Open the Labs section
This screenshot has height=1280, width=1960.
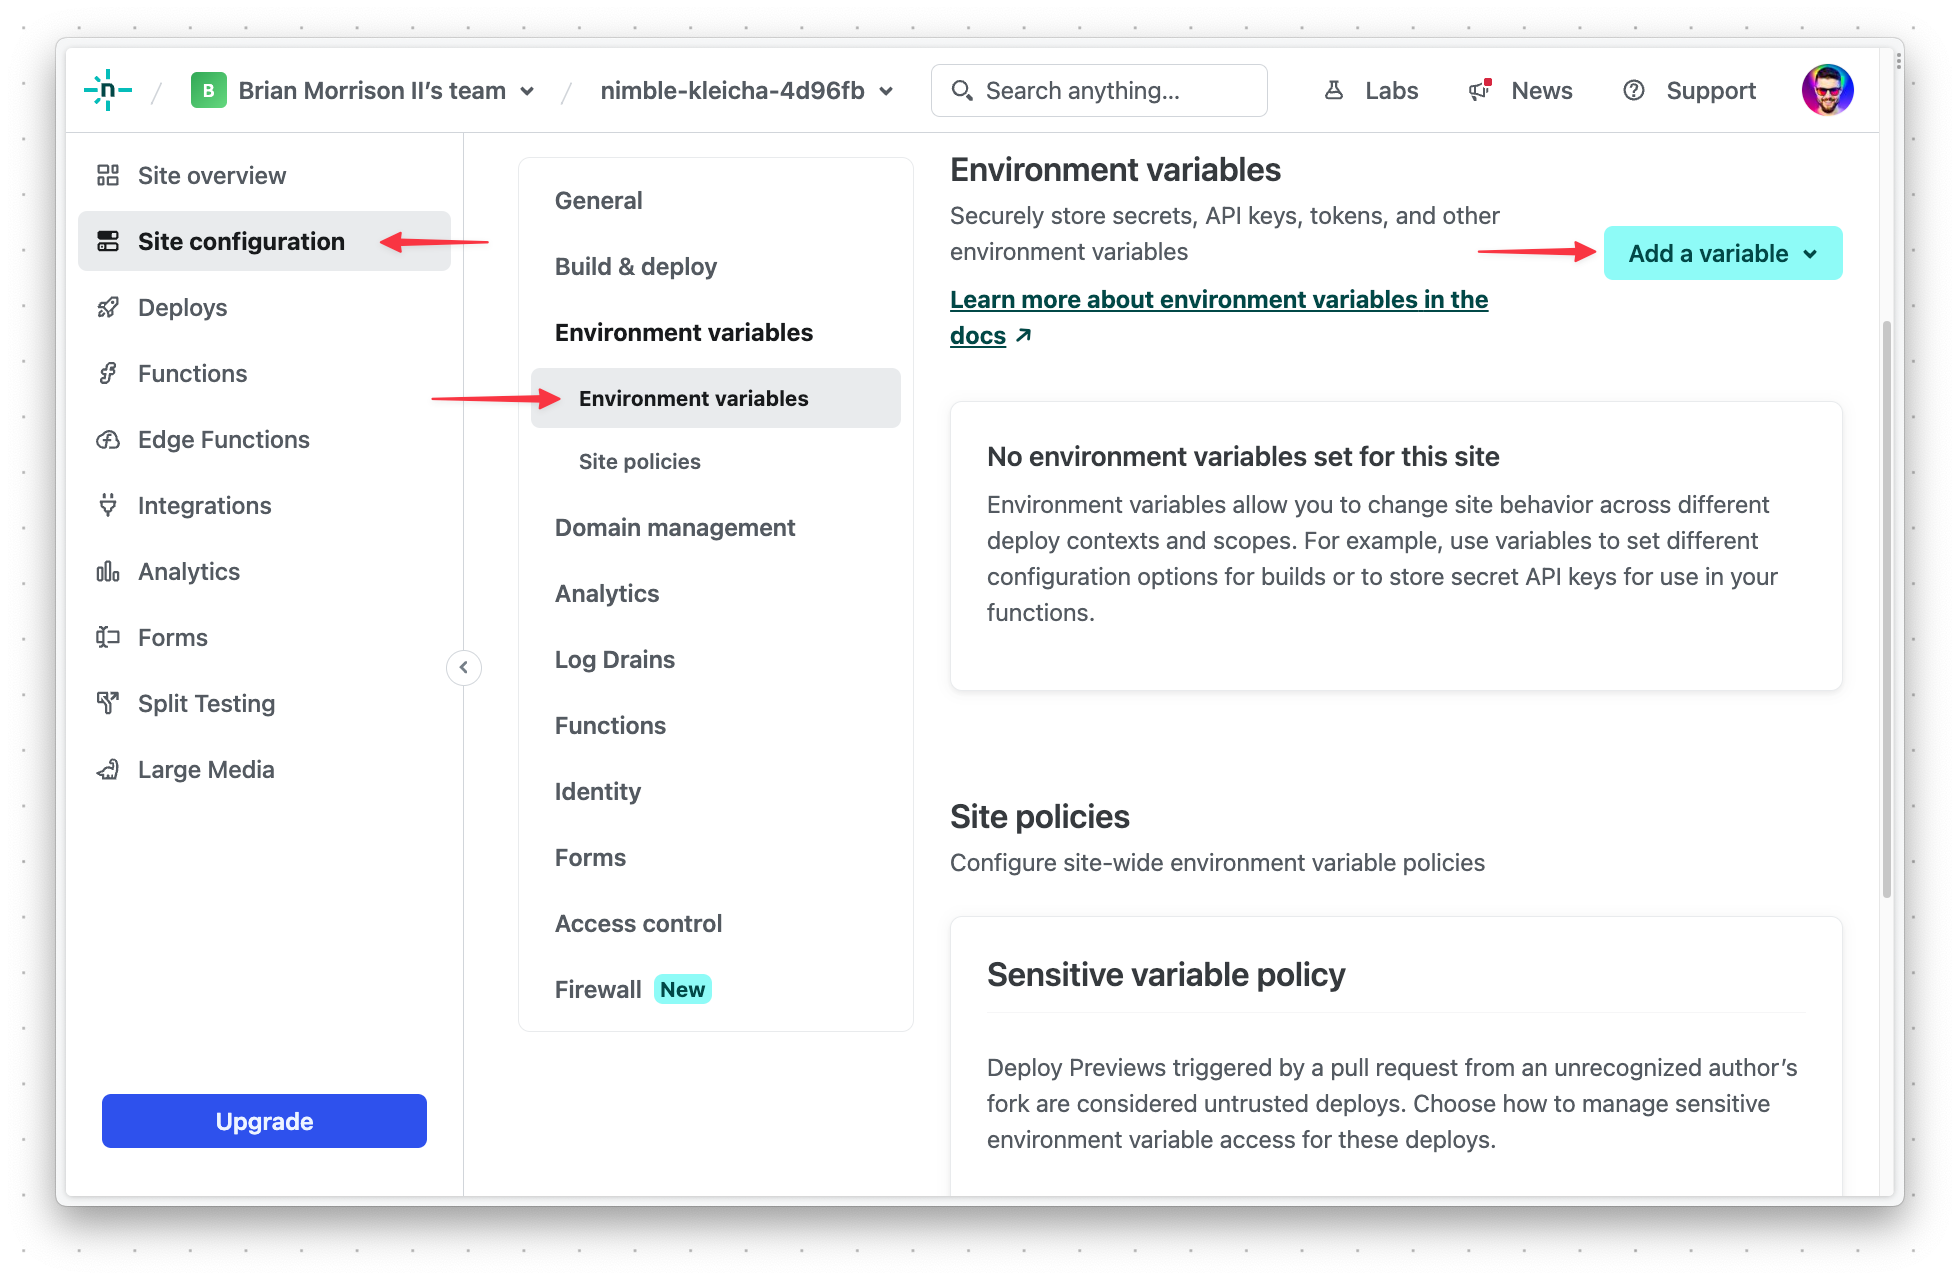pos(1370,89)
